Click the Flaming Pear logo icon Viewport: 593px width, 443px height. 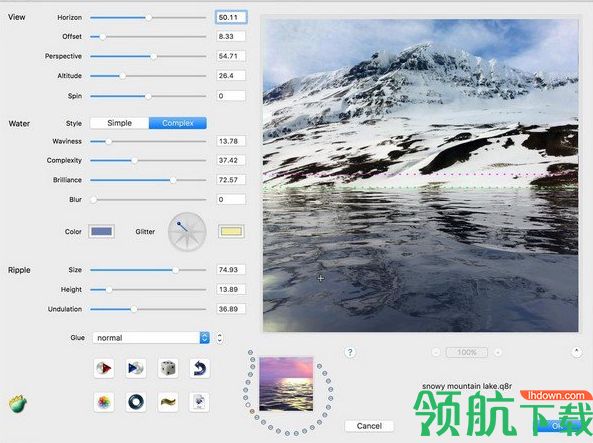18,403
